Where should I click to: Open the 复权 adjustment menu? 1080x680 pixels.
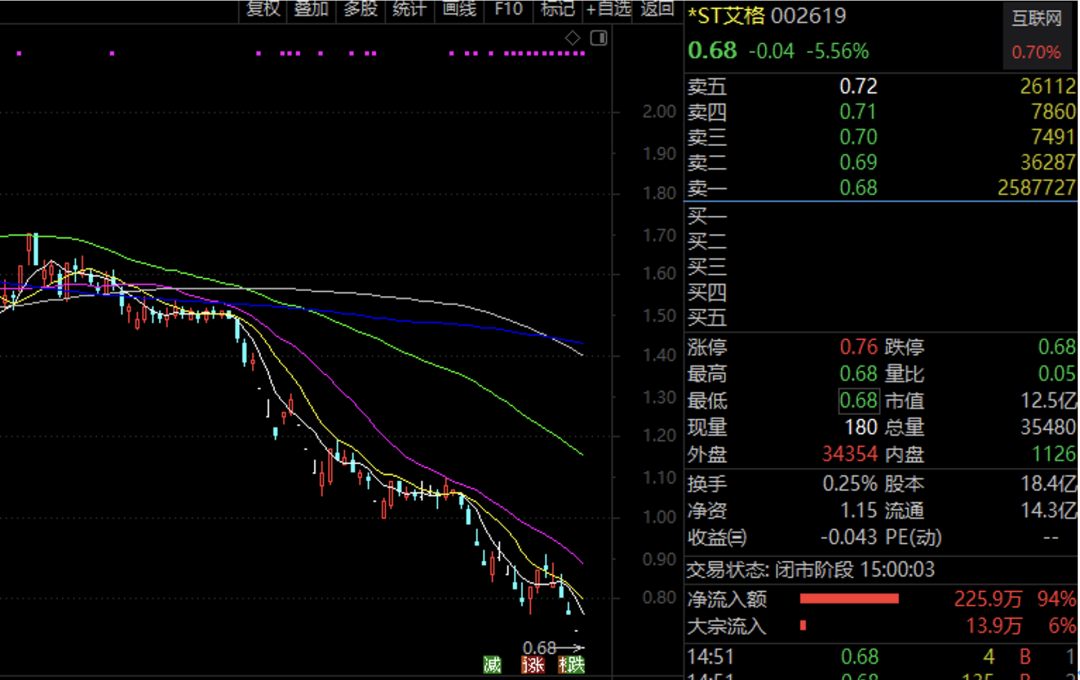click(x=263, y=10)
